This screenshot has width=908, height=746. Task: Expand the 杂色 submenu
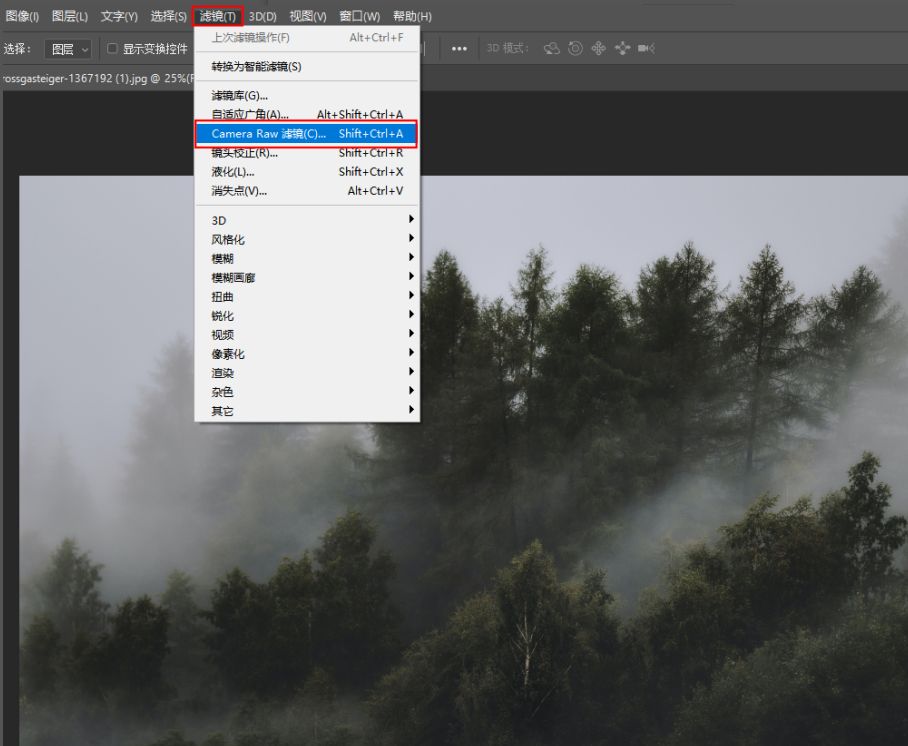pos(306,392)
